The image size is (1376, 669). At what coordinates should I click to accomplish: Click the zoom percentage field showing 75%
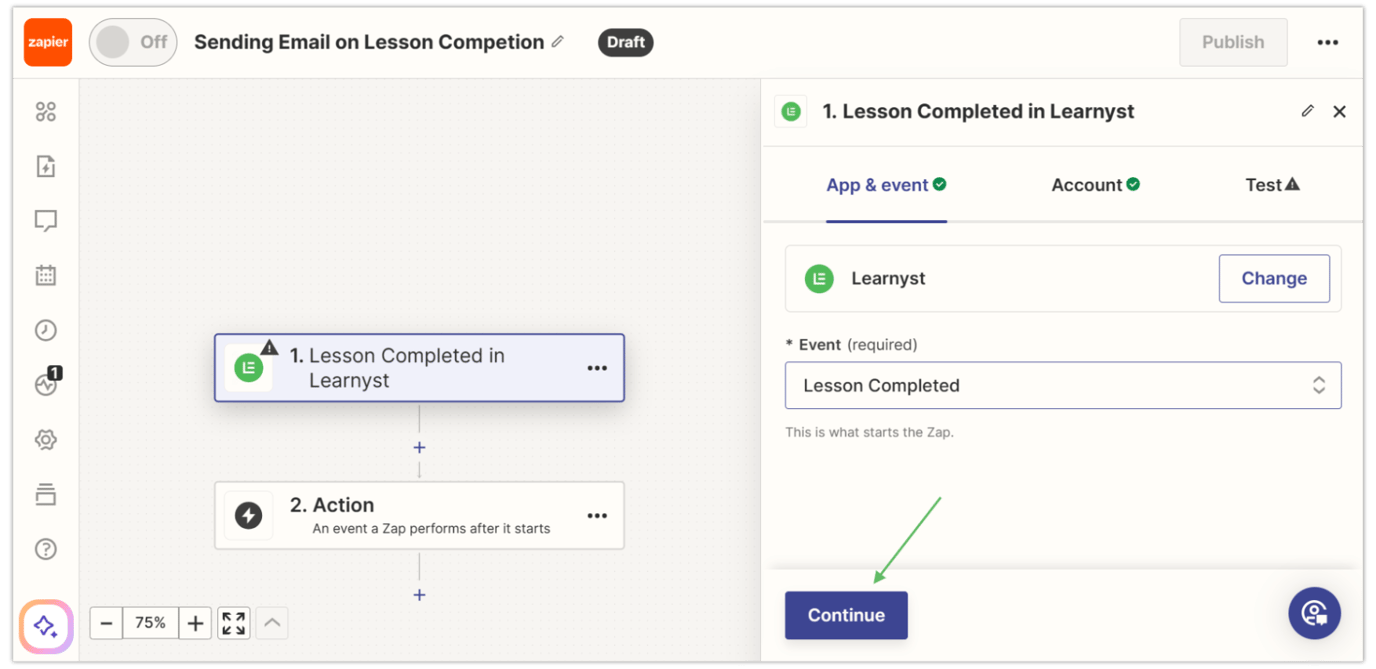click(150, 622)
